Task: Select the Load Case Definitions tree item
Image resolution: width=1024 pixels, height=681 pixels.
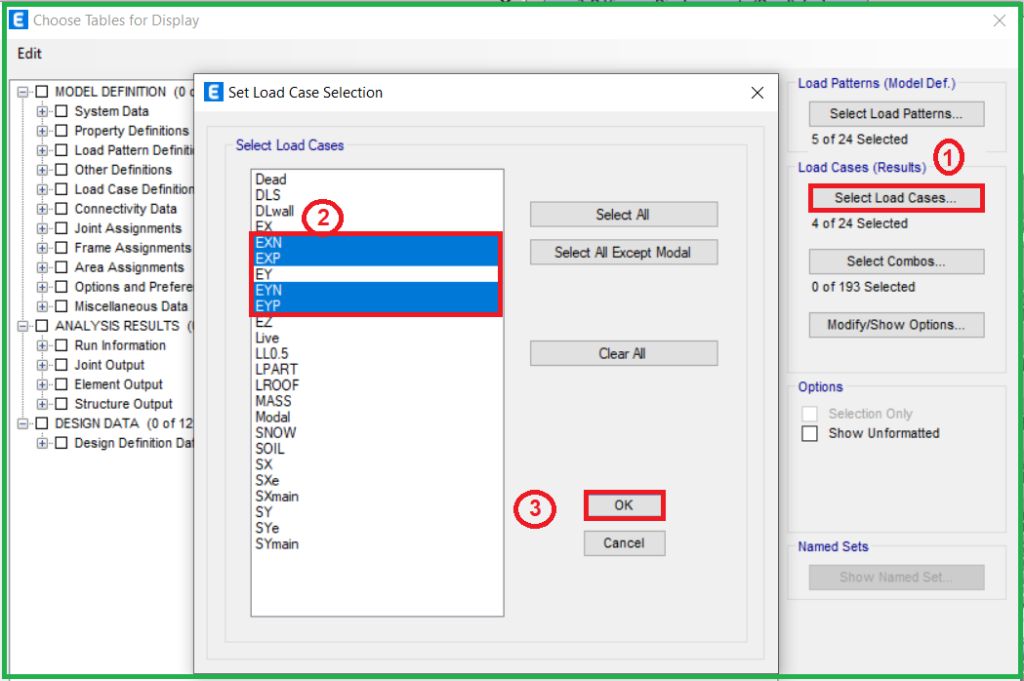Action: [x=133, y=189]
